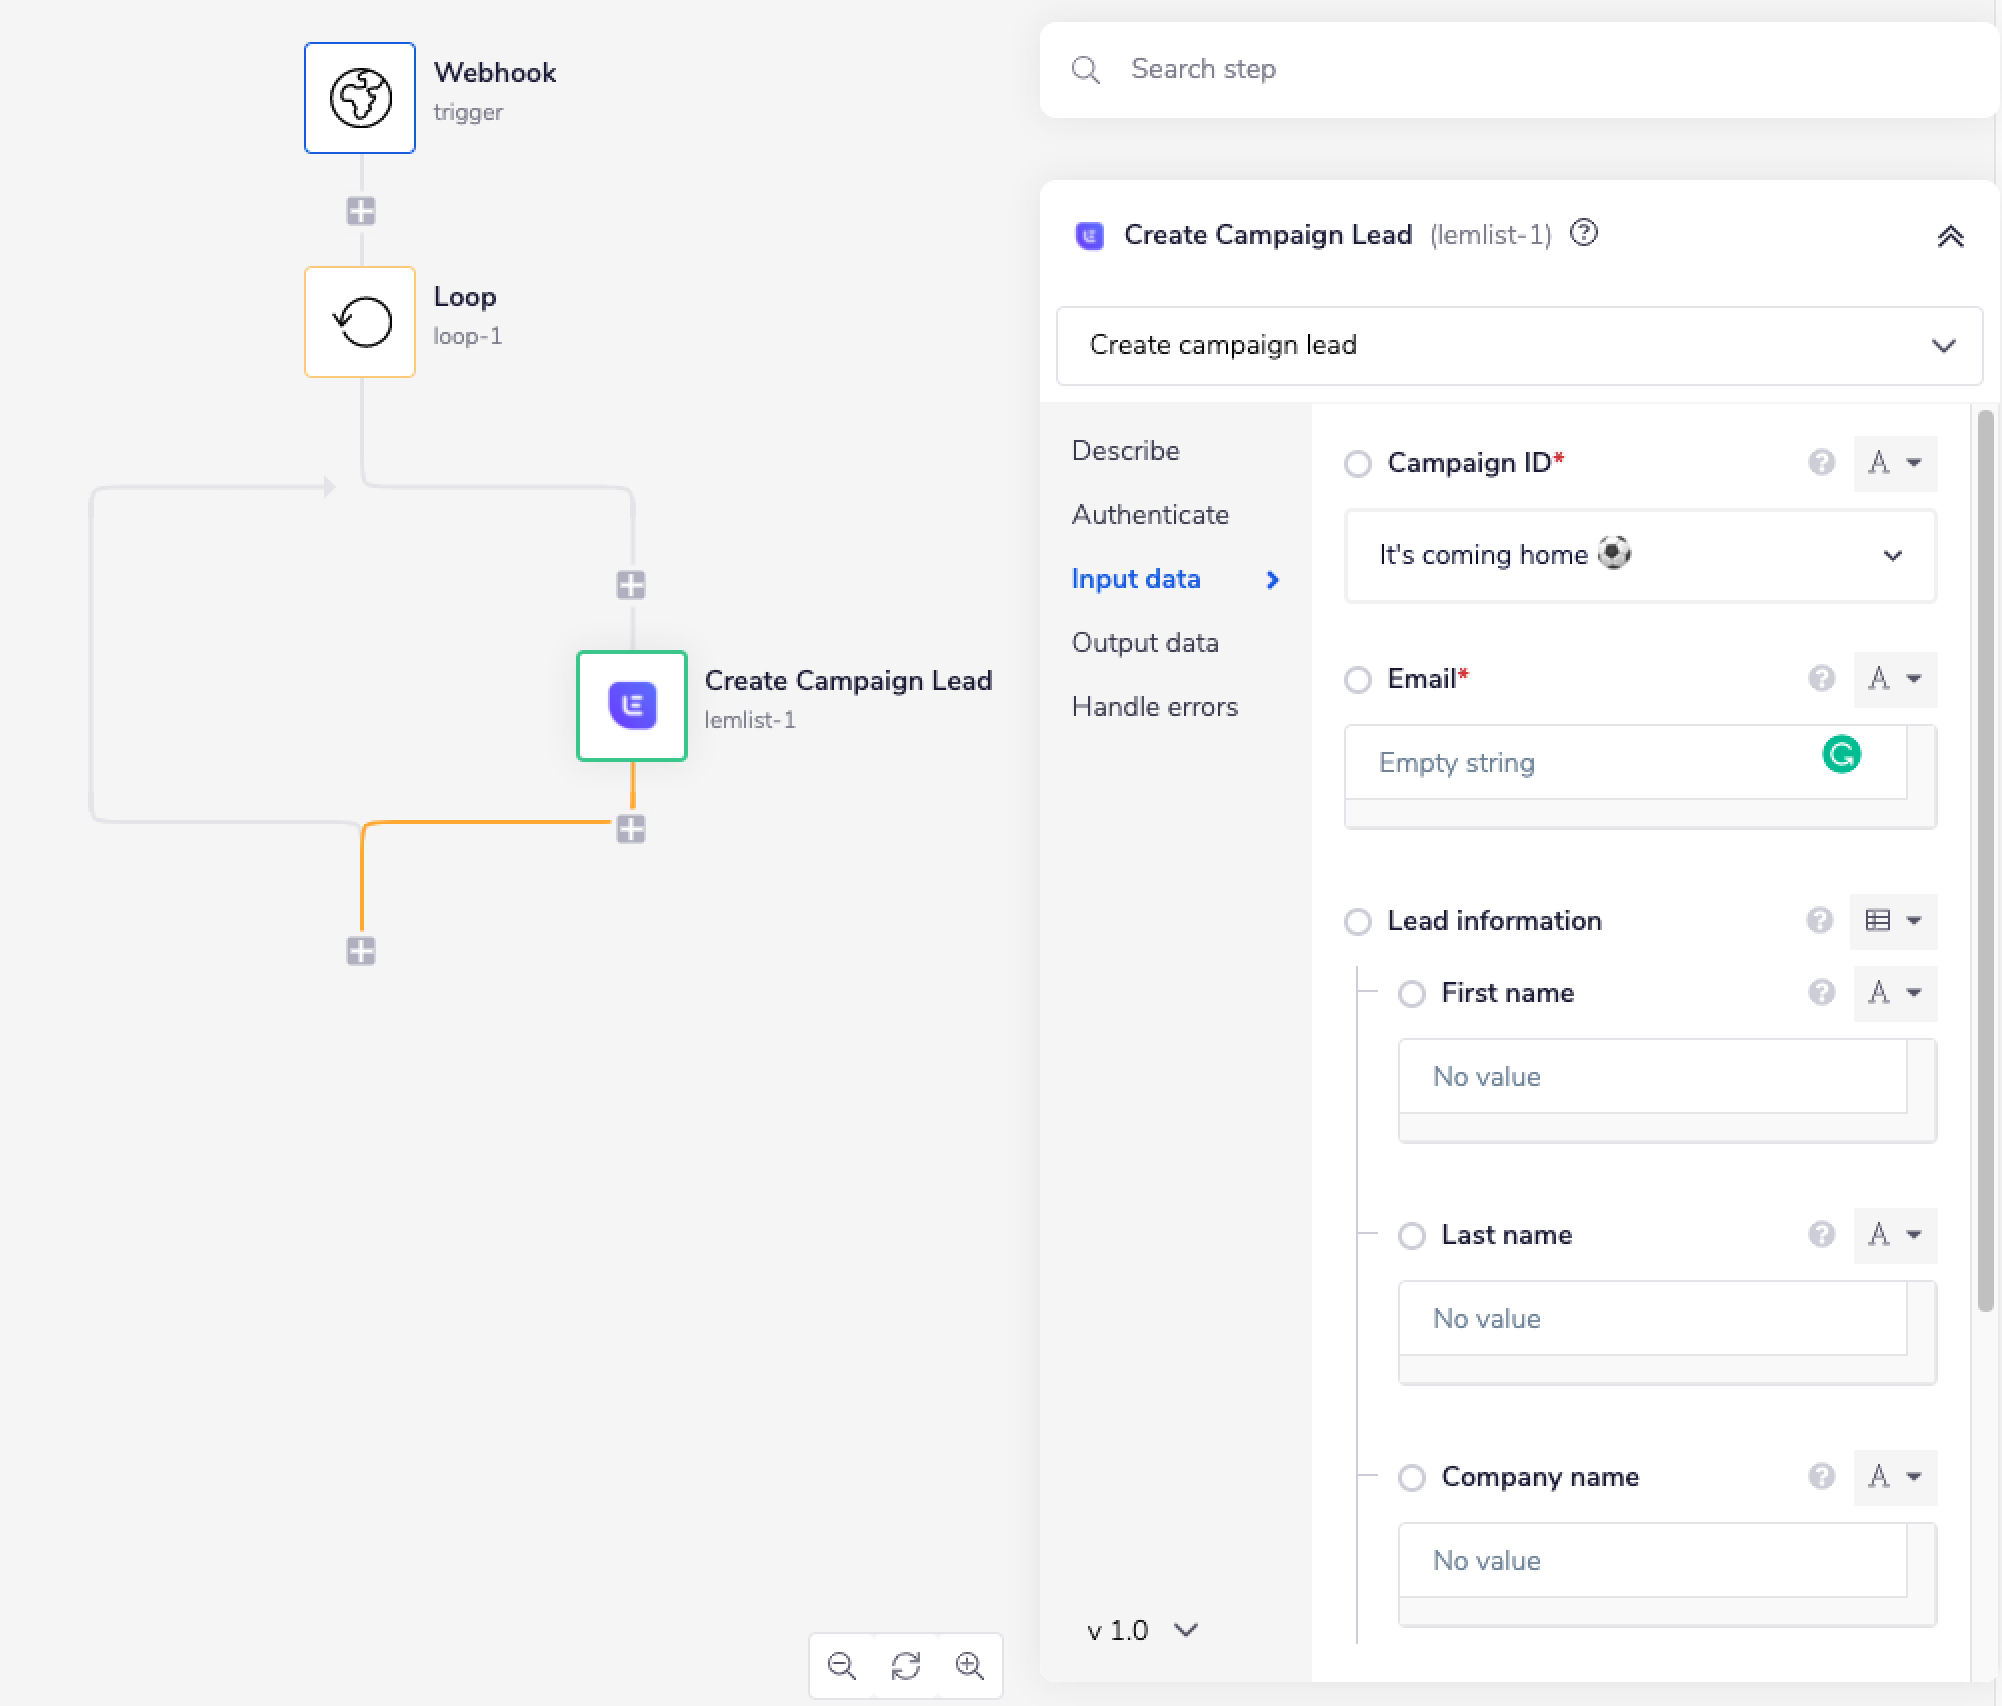This screenshot has height=1706, width=2002.
Task: Select the Loop step node icon
Action: [360, 322]
